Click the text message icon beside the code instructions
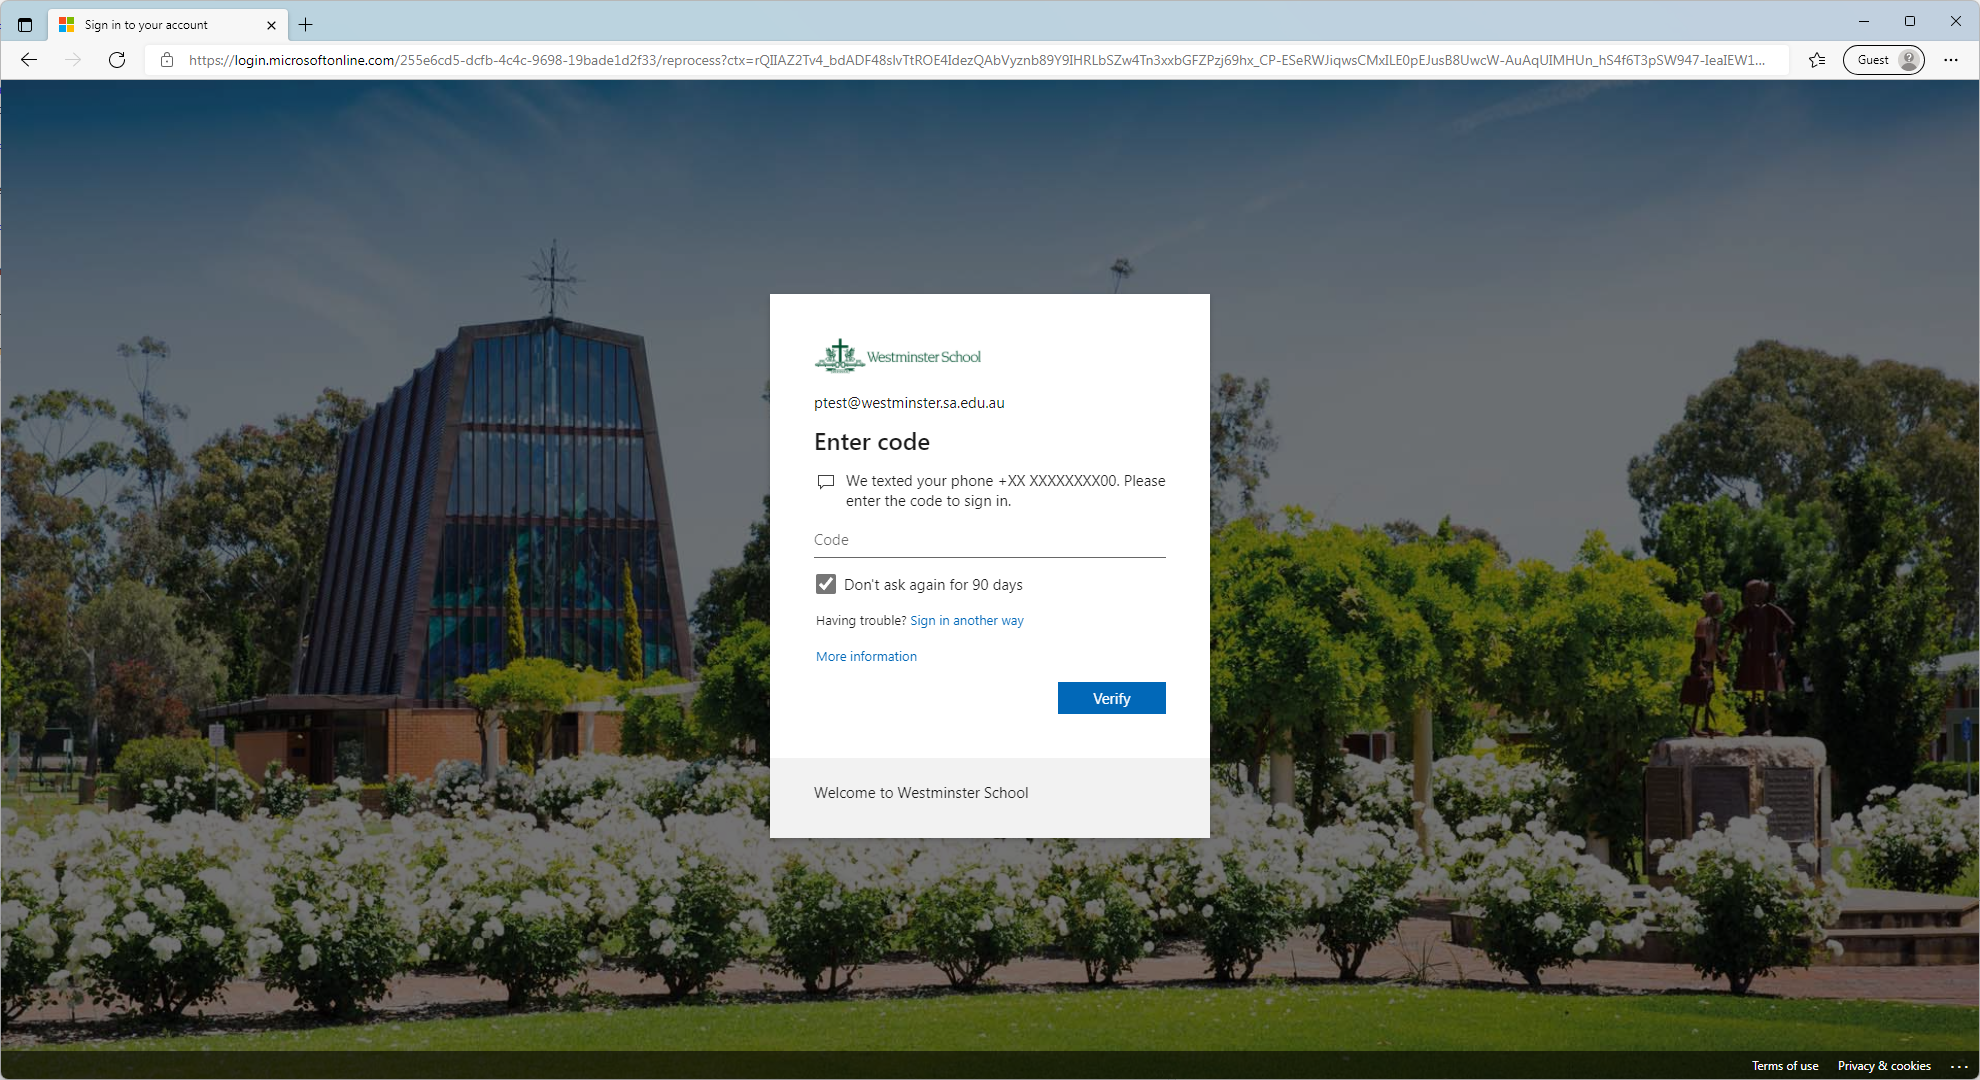 (825, 481)
